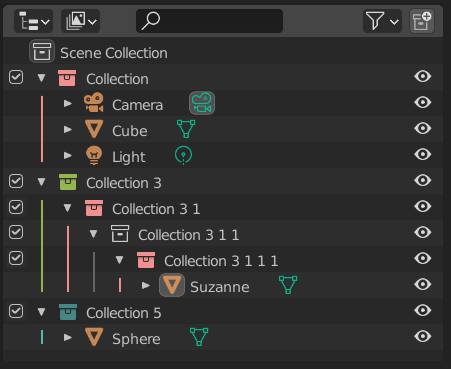Hide the Light with eye icon

(423, 154)
